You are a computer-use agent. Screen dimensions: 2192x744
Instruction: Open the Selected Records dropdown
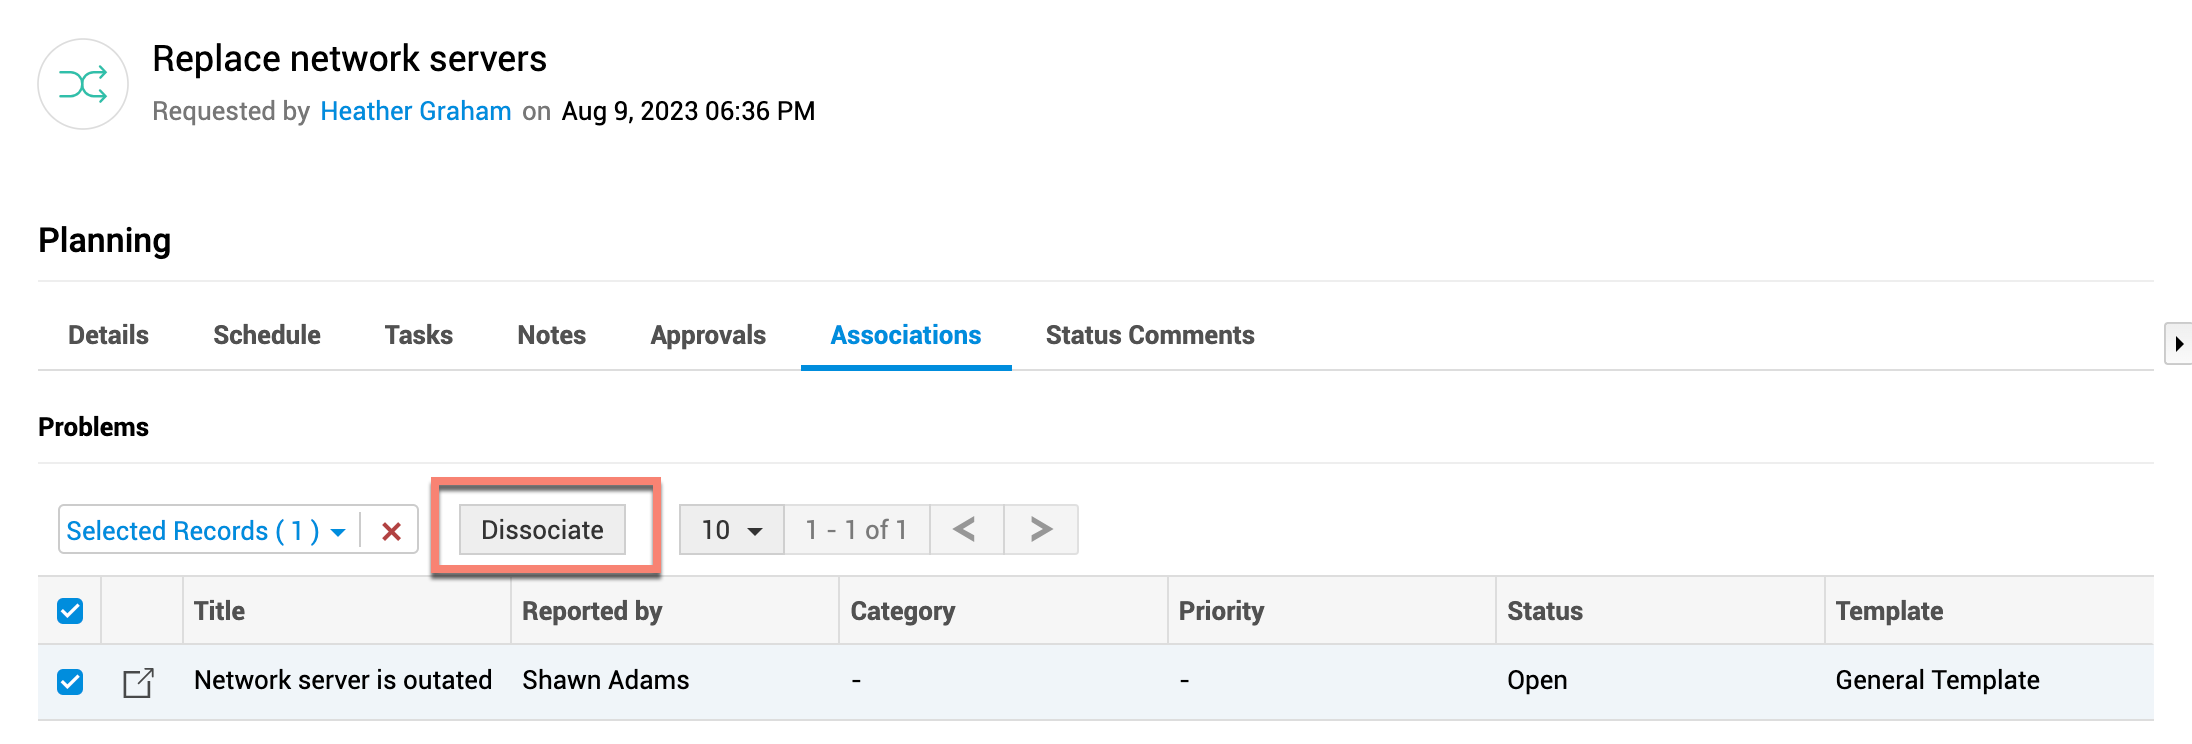(x=205, y=531)
